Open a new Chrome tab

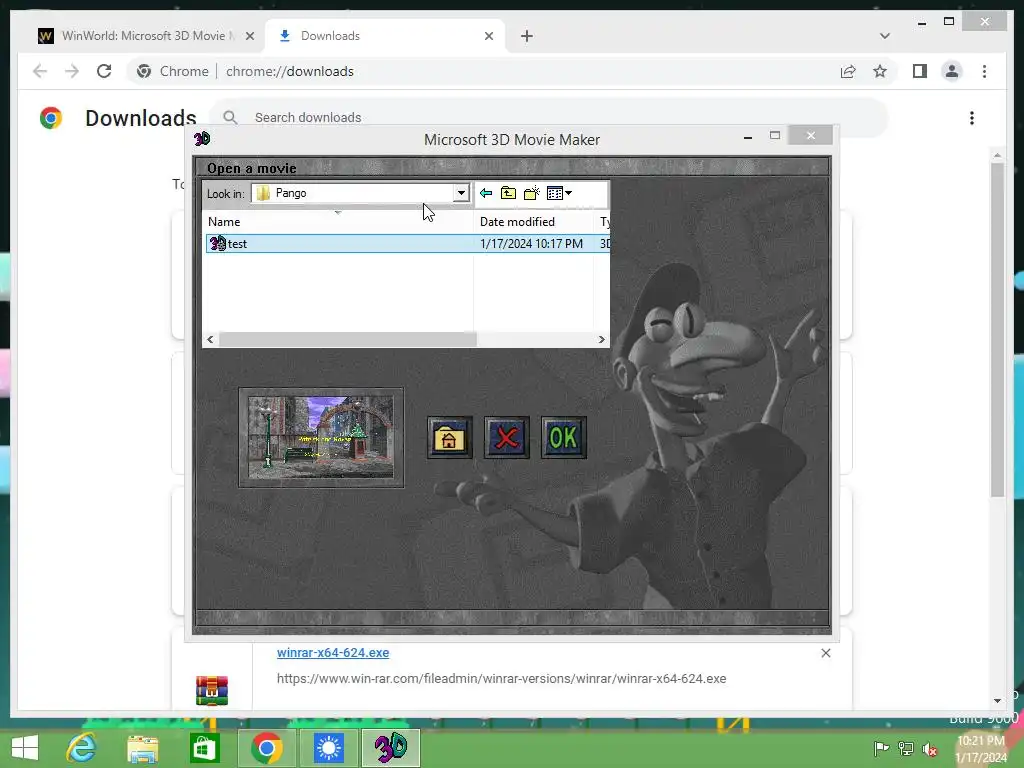tap(526, 36)
